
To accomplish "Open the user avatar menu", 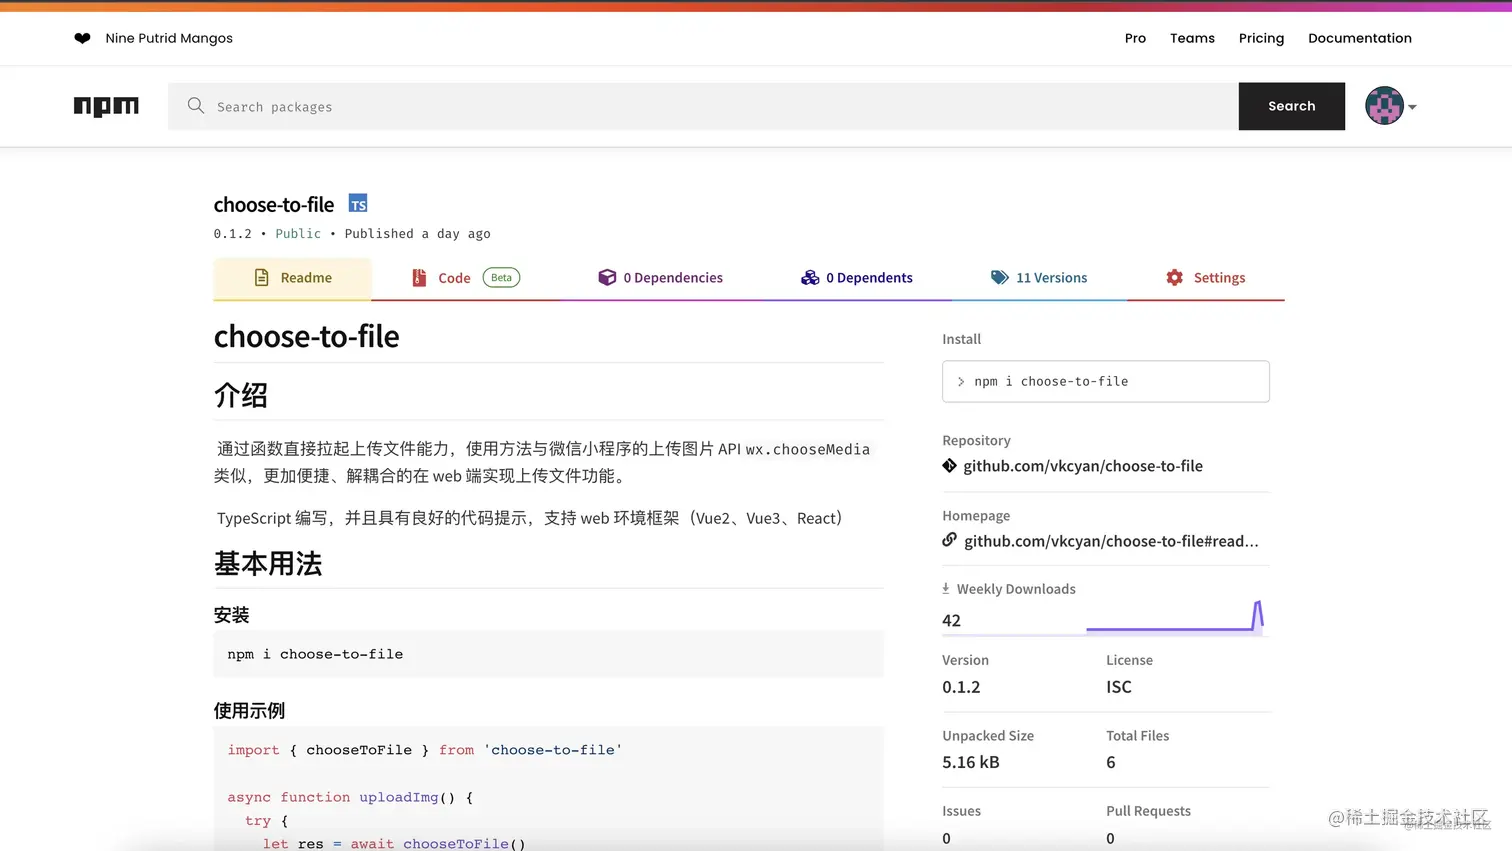I will click(x=1385, y=106).
